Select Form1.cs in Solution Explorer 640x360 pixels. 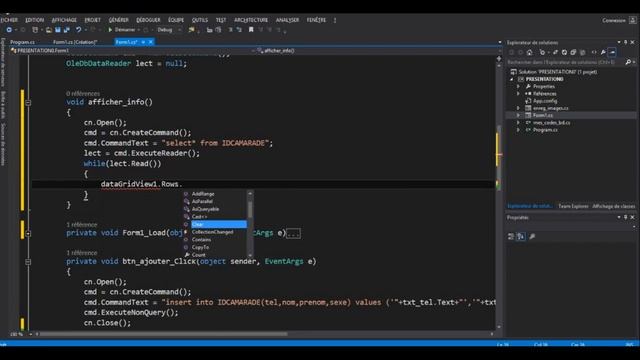[x=543, y=116]
